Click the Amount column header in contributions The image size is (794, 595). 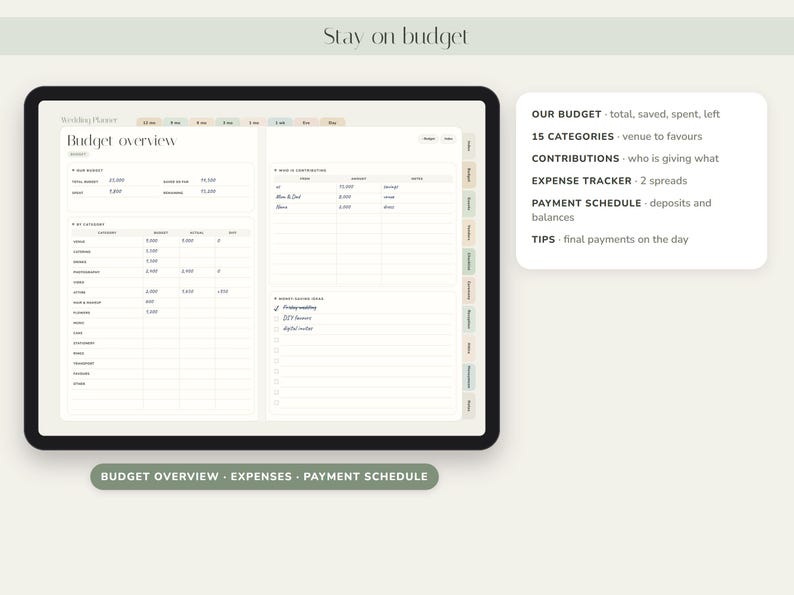tap(359, 179)
